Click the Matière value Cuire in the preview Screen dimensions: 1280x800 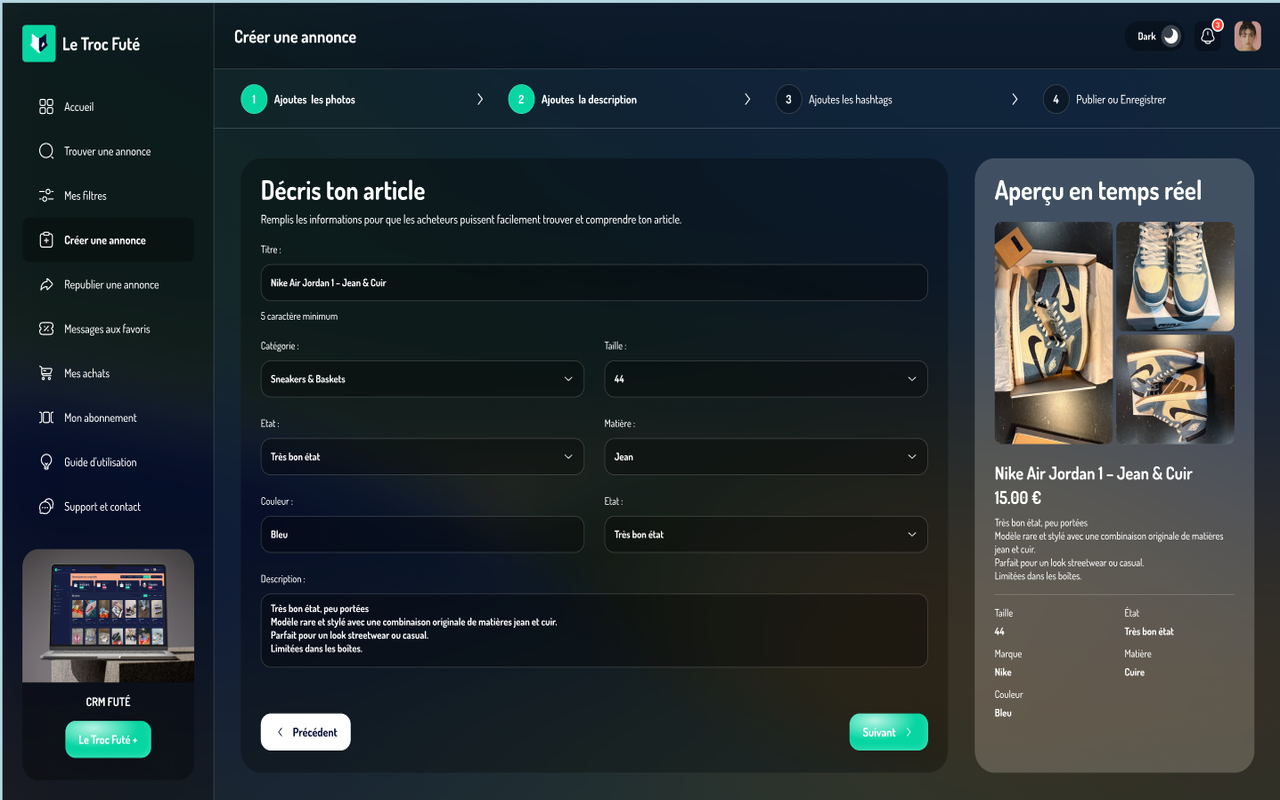pos(1135,672)
